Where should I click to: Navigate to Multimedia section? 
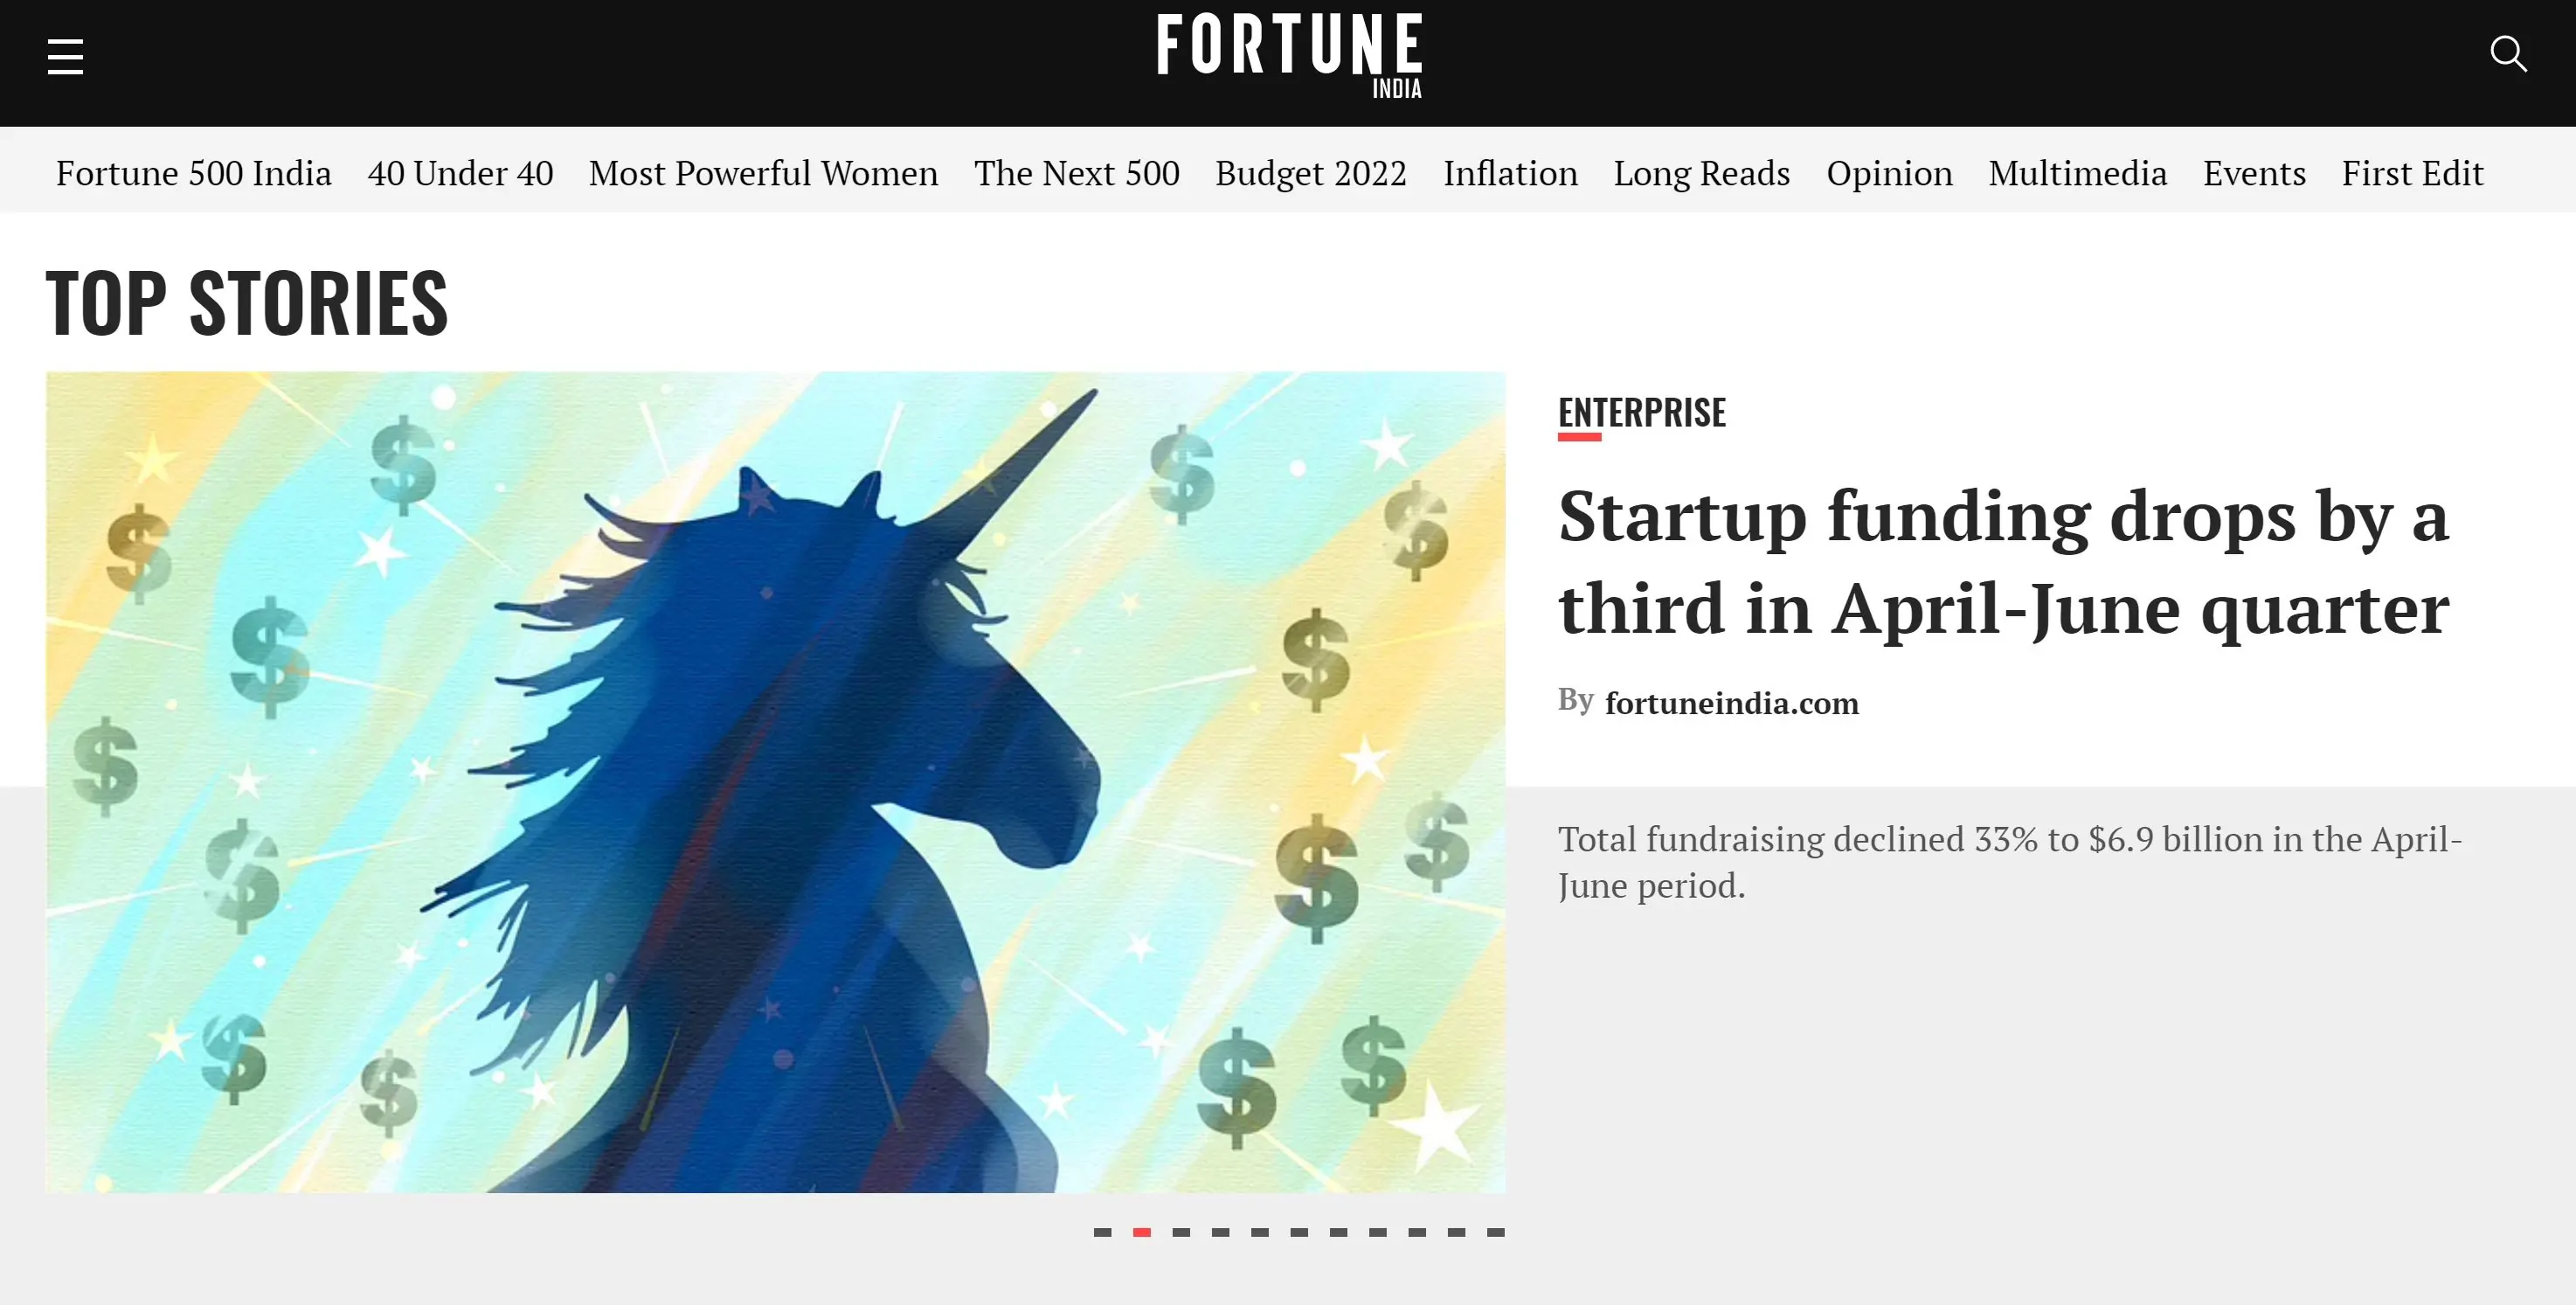[x=2077, y=173]
